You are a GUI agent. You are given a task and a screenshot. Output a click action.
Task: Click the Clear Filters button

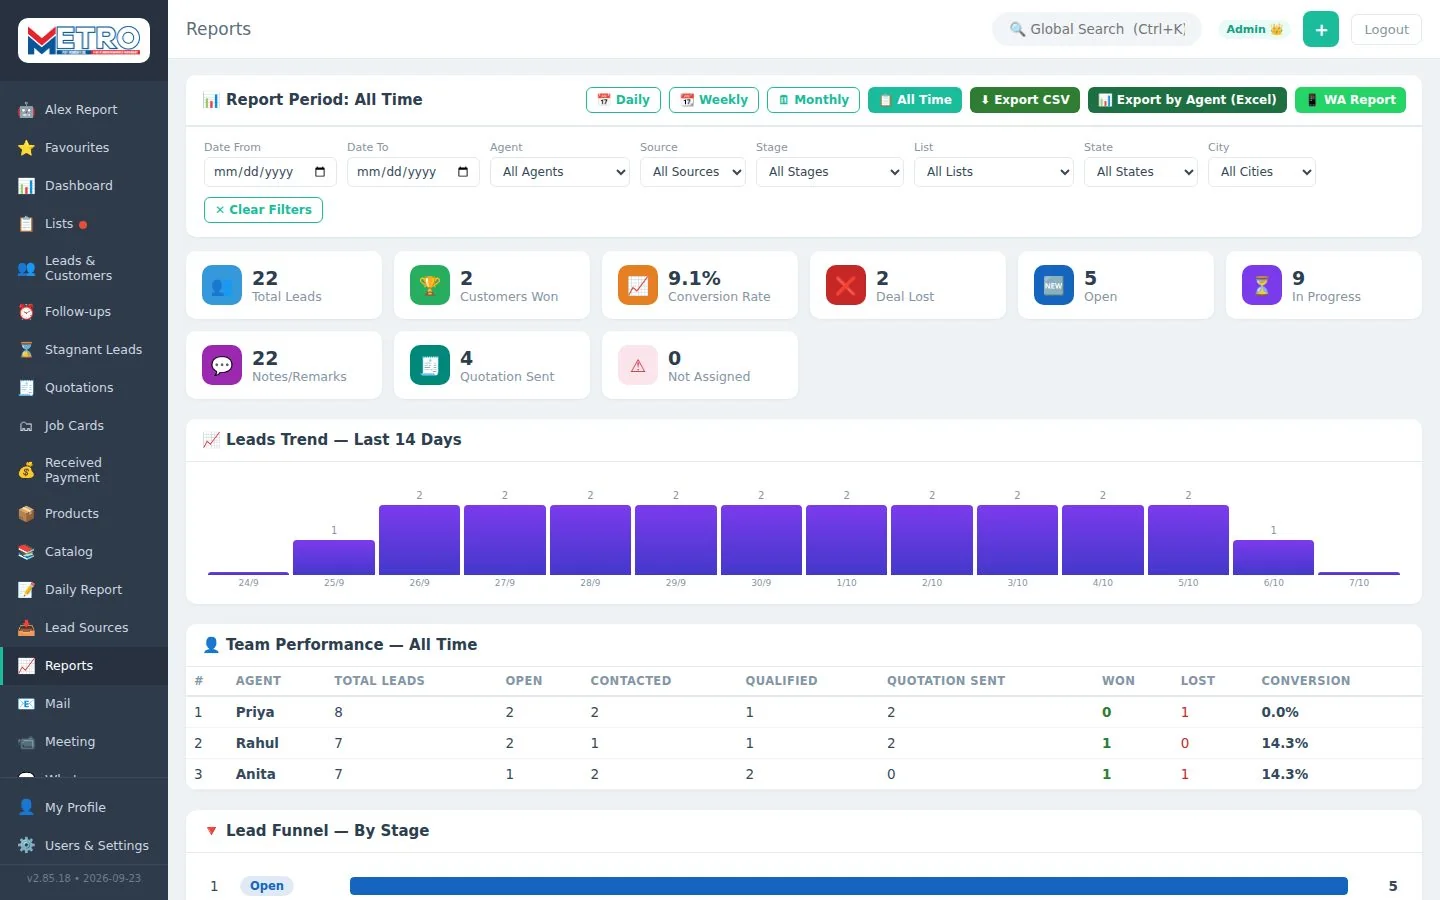tap(263, 210)
